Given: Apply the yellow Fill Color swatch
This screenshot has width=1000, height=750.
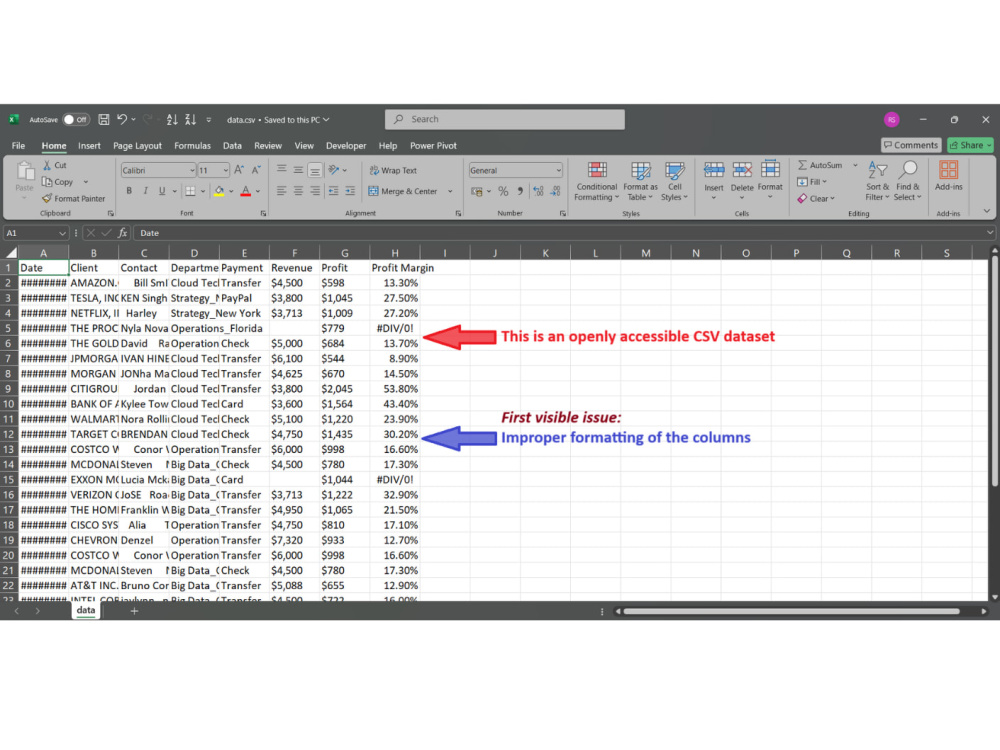Looking at the screenshot, I should pyautogui.click(x=219, y=191).
